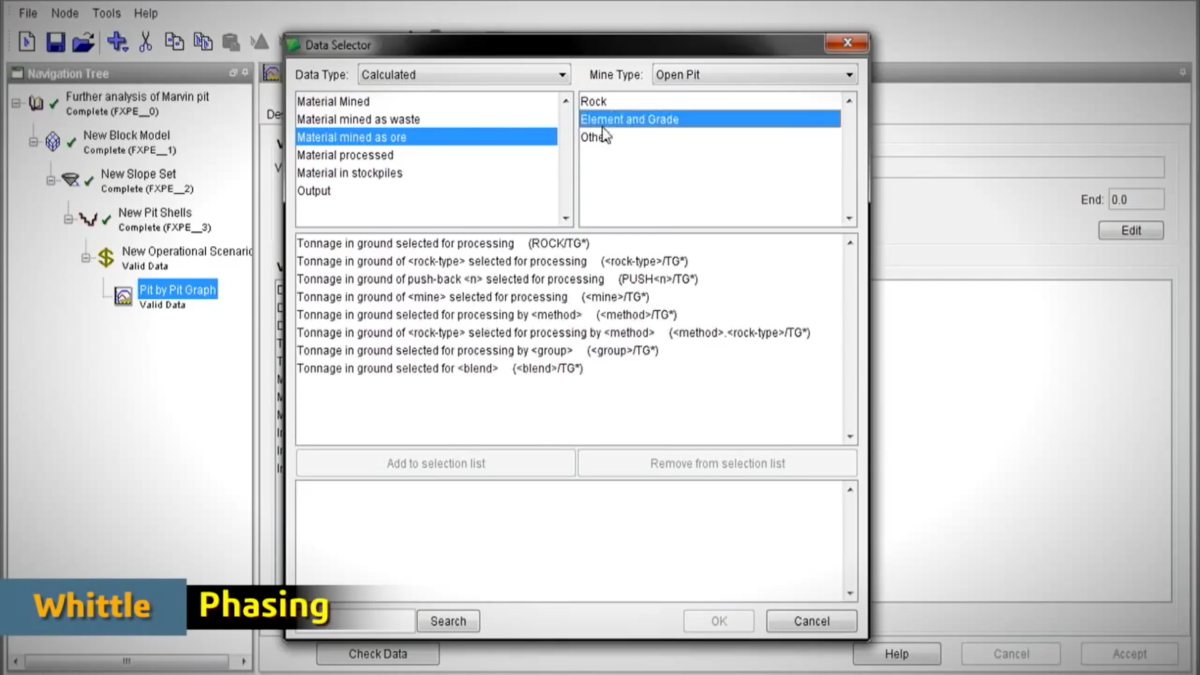Viewport: 1200px width, 675px height.
Task: Select the New Pit Shells node icon
Action: pyautogui.click(x=88, y=219)
